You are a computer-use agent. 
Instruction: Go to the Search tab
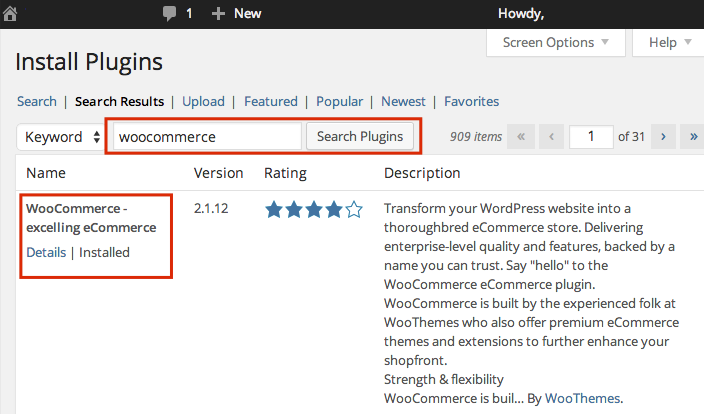37,101
